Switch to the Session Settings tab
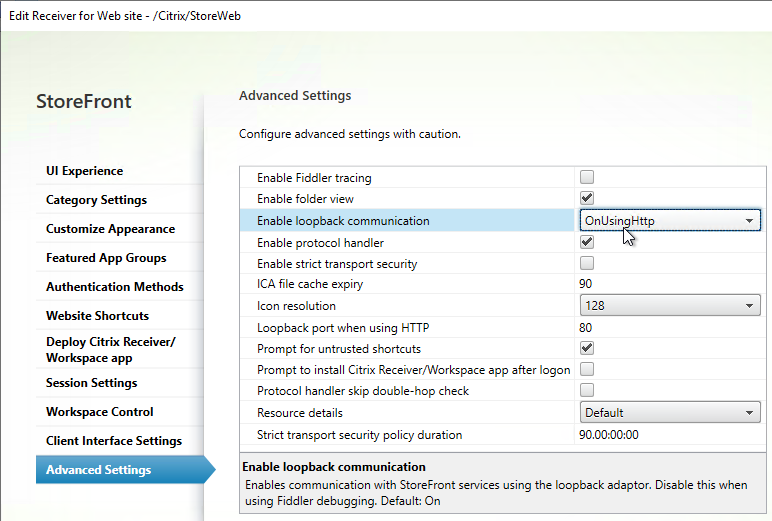Screen dimensions: 772x521 [92, 383]
